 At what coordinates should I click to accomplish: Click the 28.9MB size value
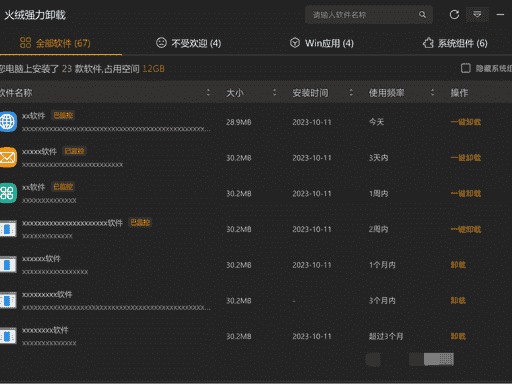click(x=239, y=122)
